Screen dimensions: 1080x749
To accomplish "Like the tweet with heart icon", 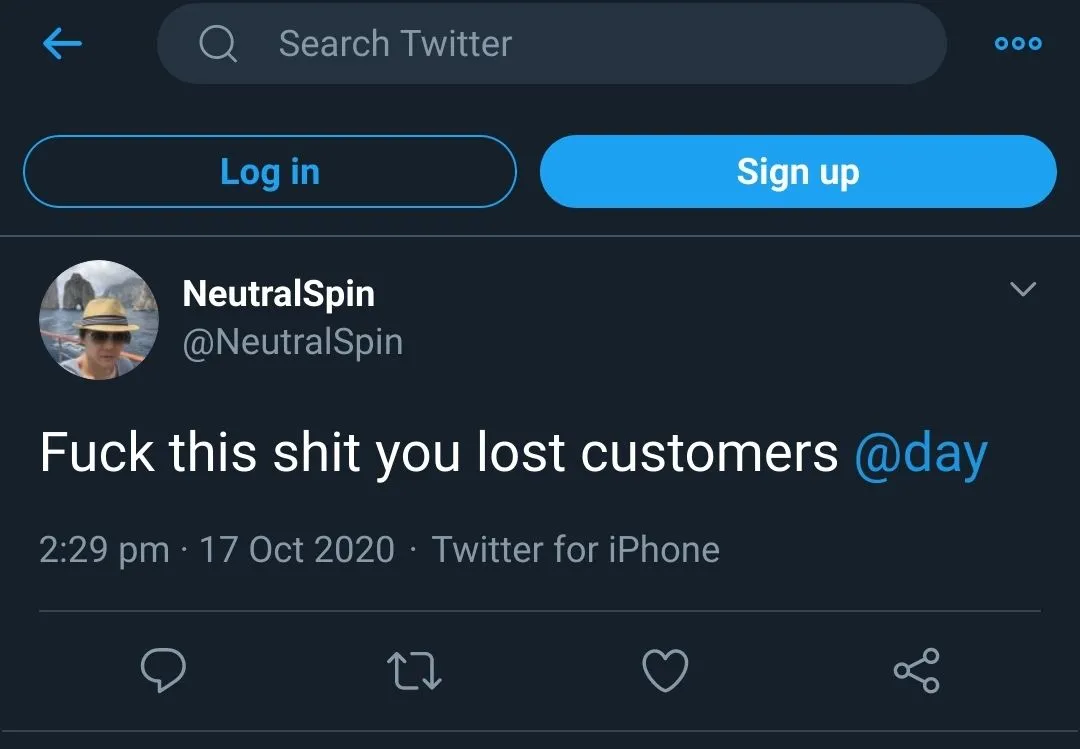I will [665, 671].
